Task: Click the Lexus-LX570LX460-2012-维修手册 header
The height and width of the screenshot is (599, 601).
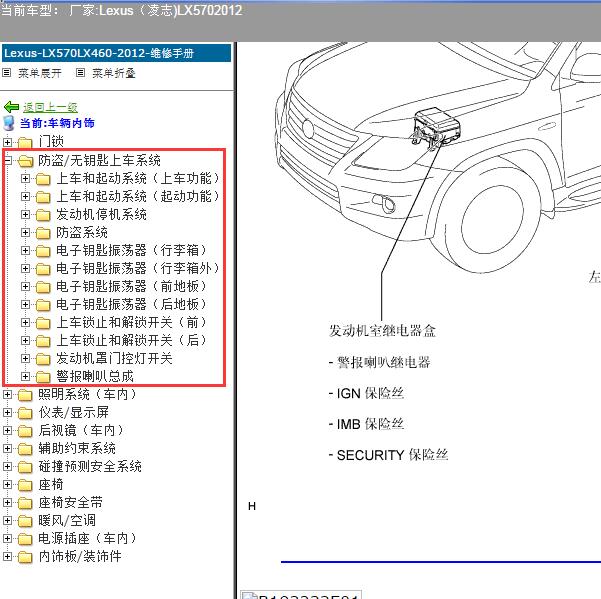Action: tap(117, 53)
